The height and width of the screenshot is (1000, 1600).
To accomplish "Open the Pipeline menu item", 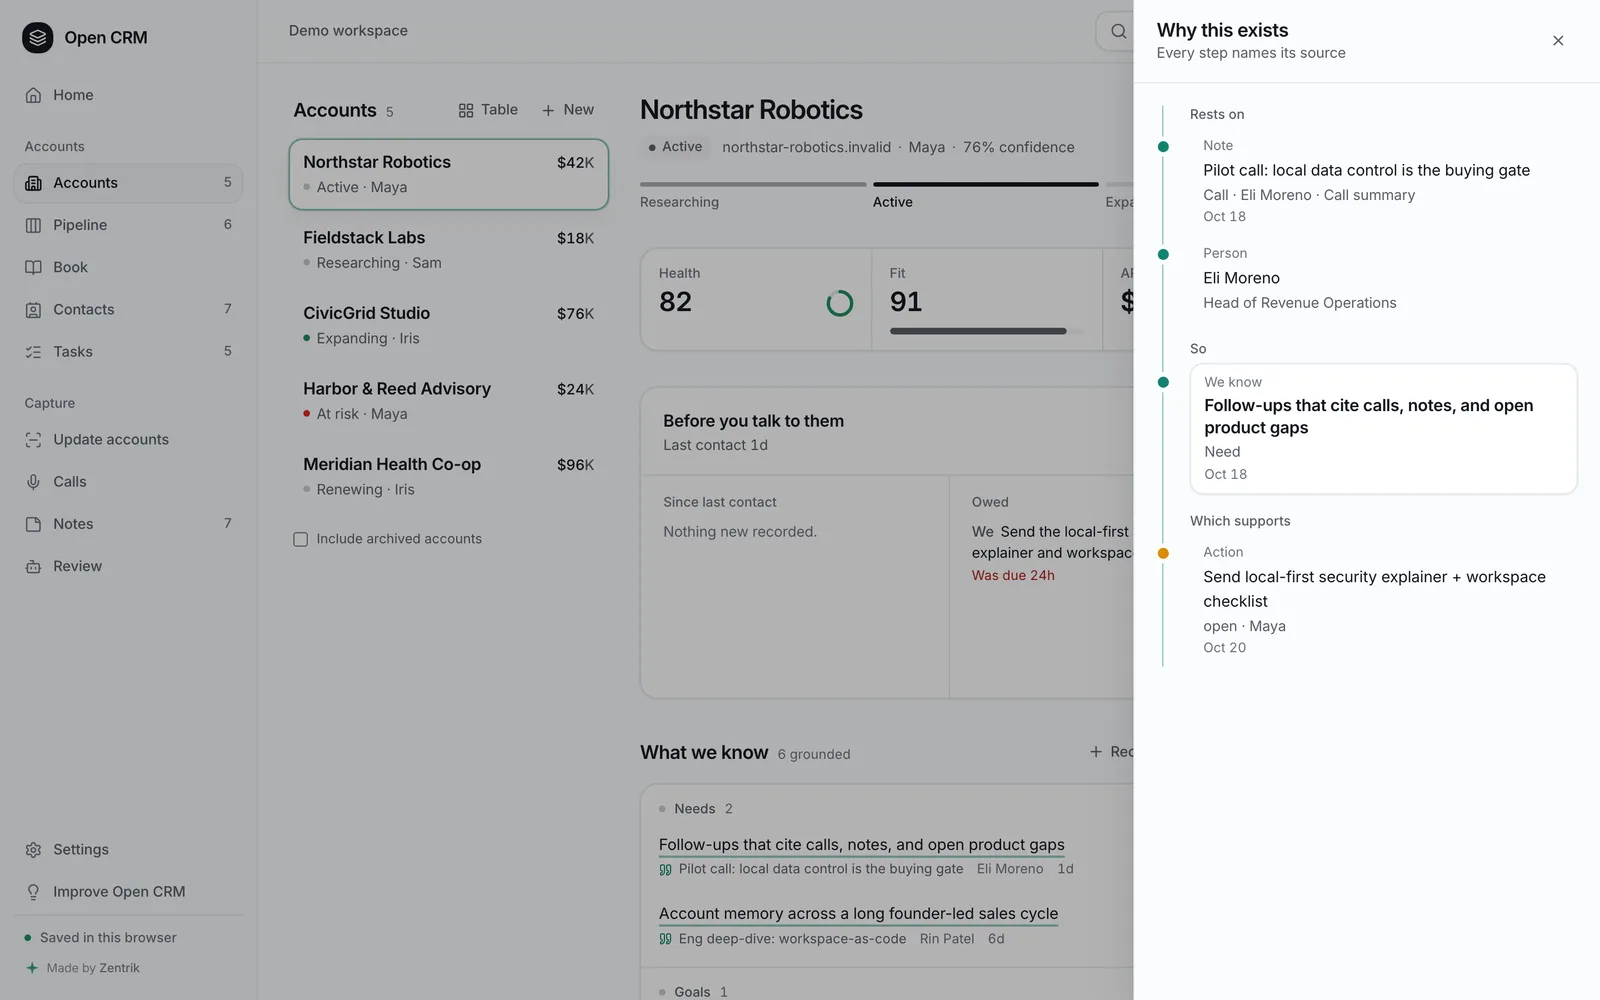I will [x=128, y=225].
